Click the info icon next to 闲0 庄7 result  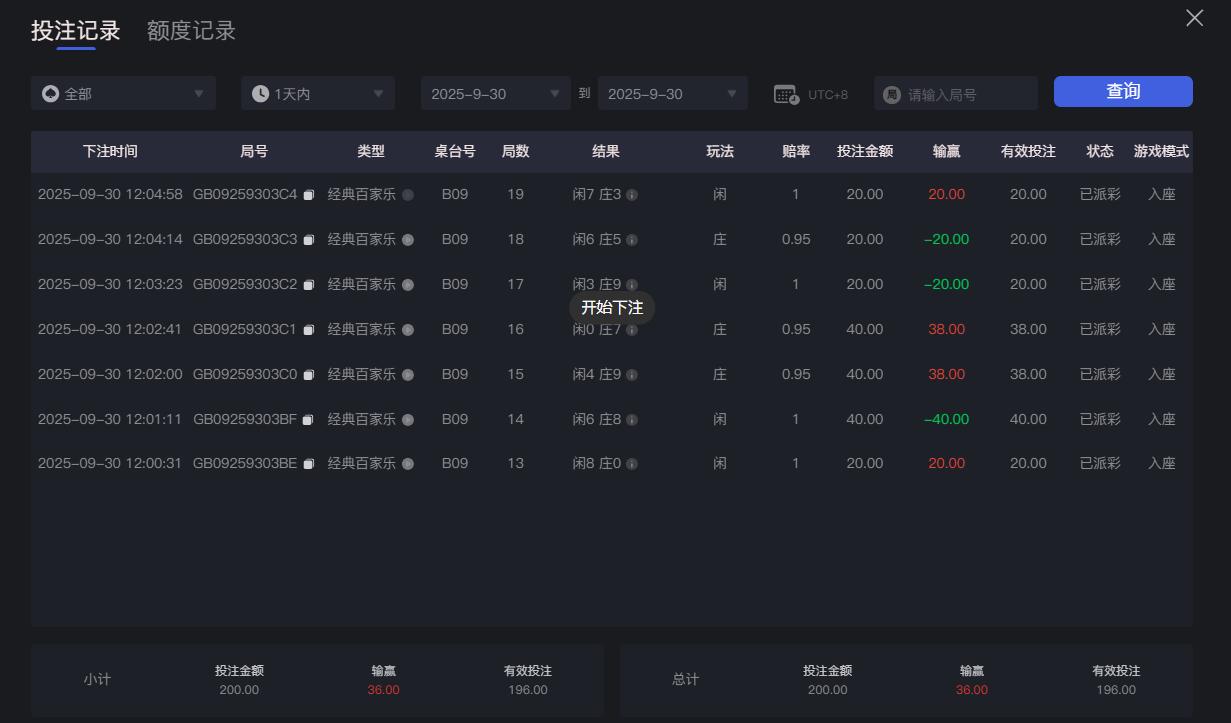(633, 329)
